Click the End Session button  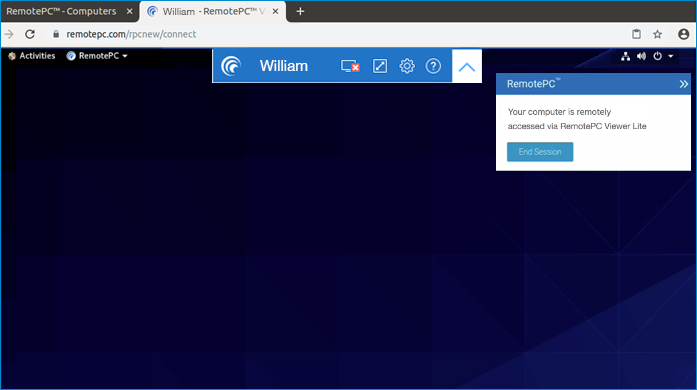tap(540, 152)
